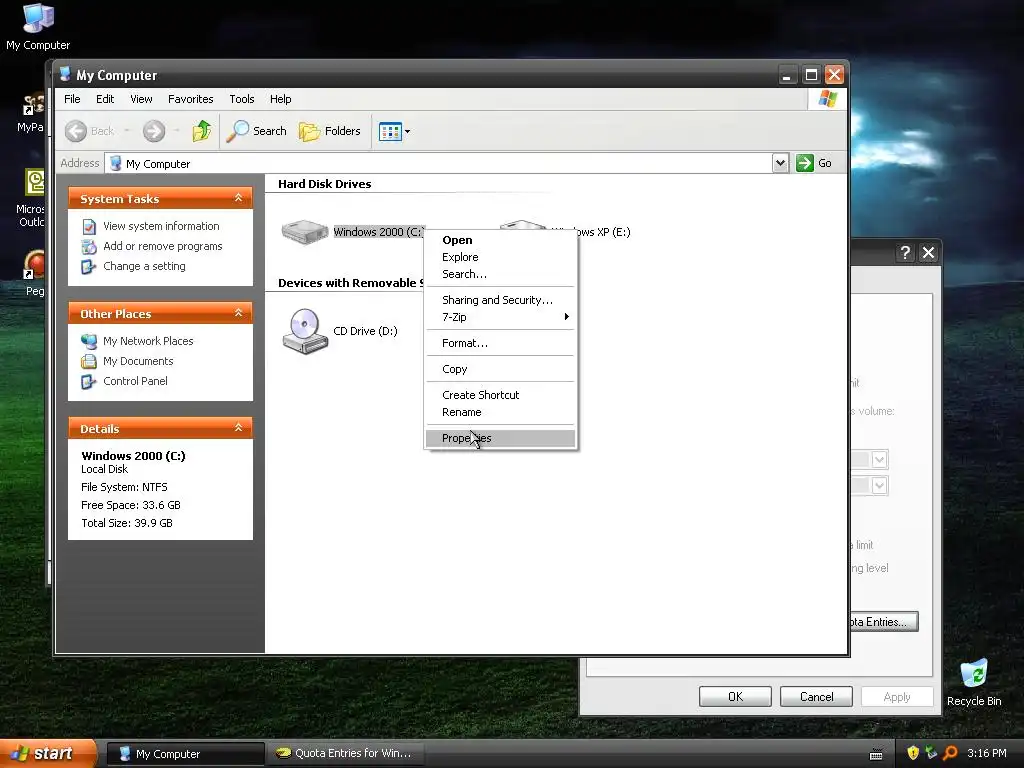Open the File menu
This screenshot has height=768, width=1024.
72,99
